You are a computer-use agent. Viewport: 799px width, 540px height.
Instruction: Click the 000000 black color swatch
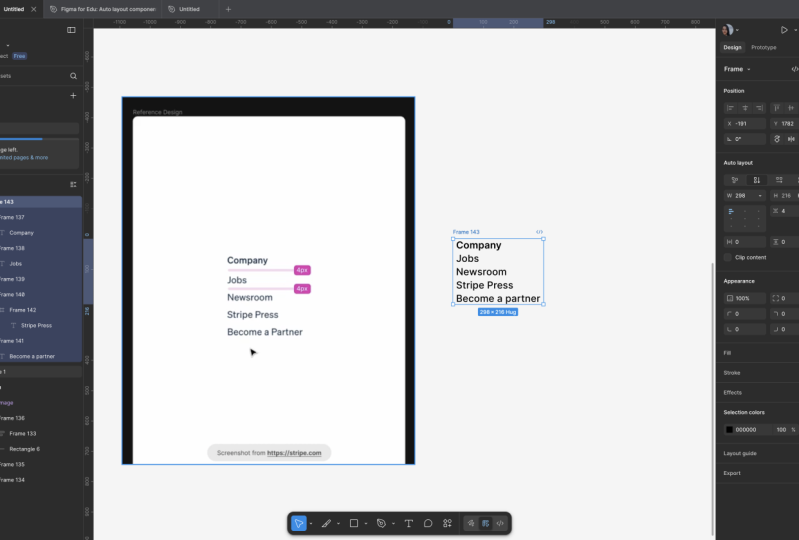[729, 429]
